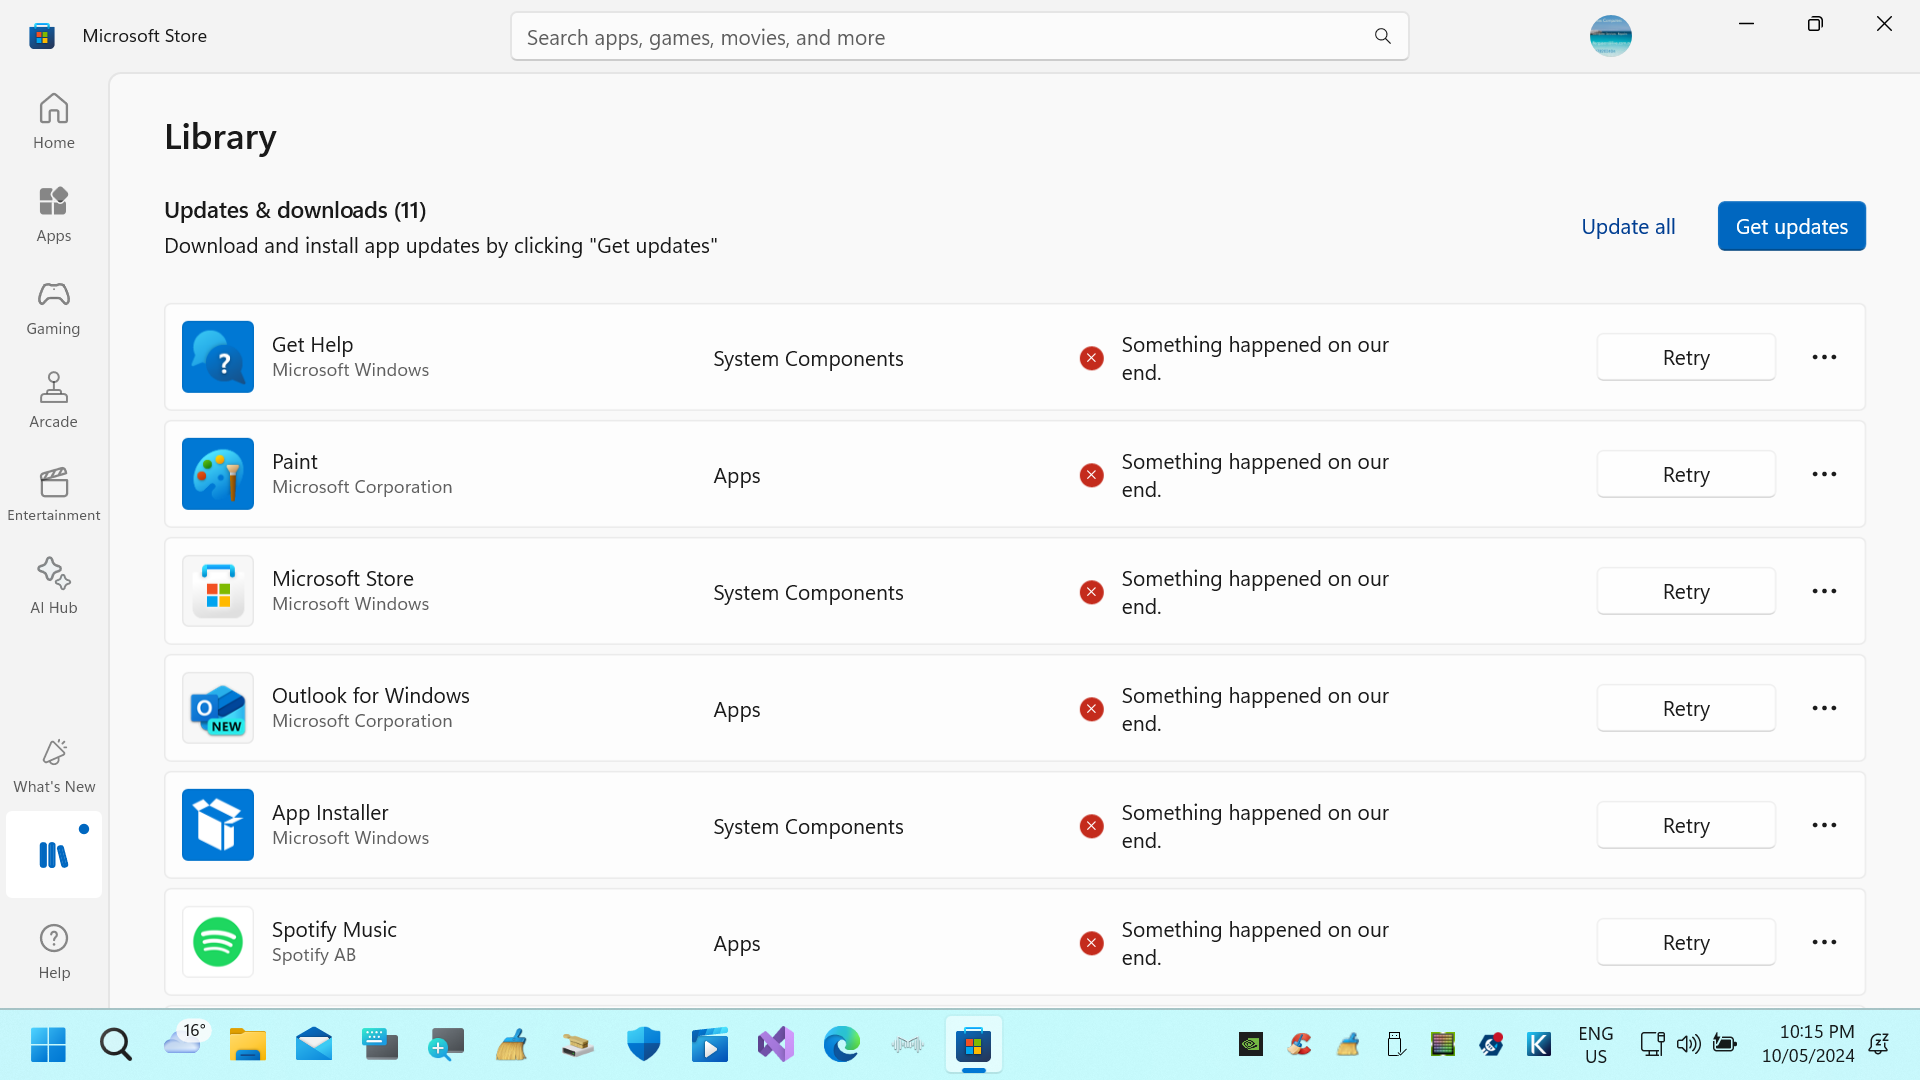Open more options for Paint
The image size is (1920, 1080).
pos(1824,474)
